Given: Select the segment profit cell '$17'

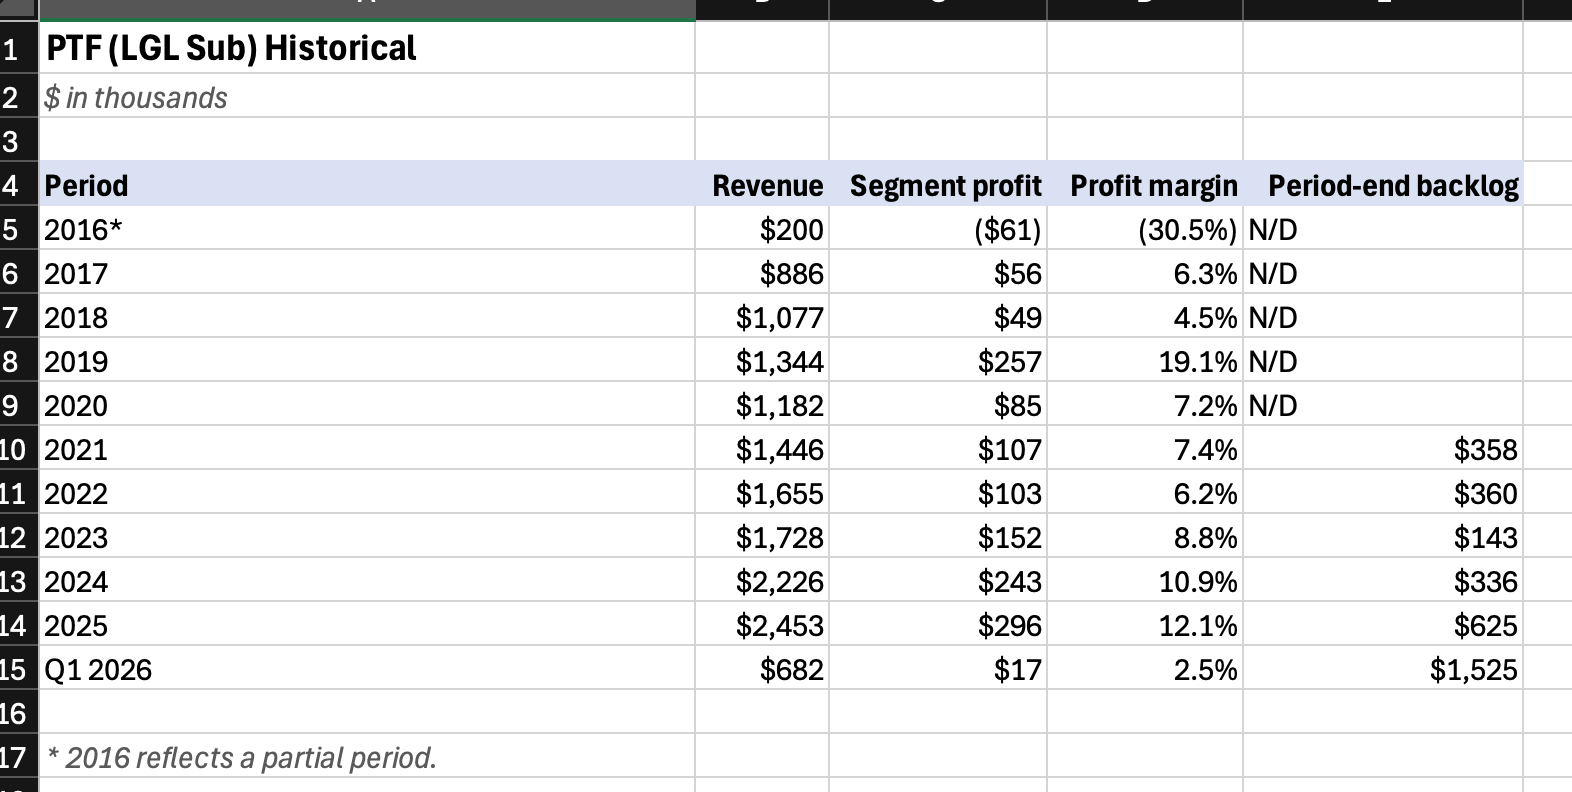Looking at the screenshot, I should 938,669.
